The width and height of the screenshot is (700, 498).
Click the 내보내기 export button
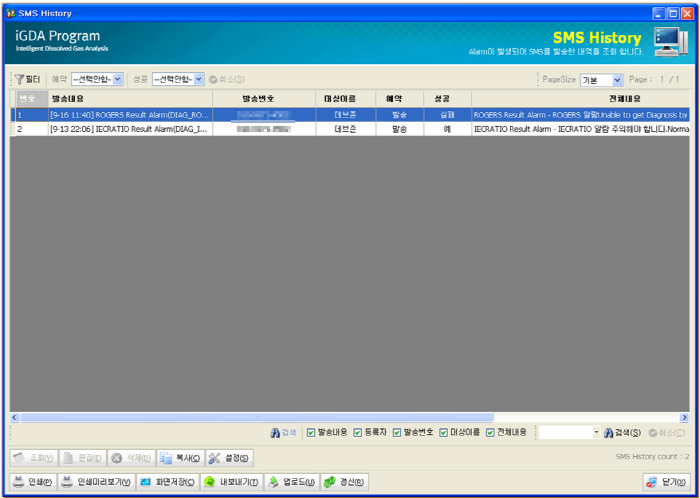tap(232, 482)
